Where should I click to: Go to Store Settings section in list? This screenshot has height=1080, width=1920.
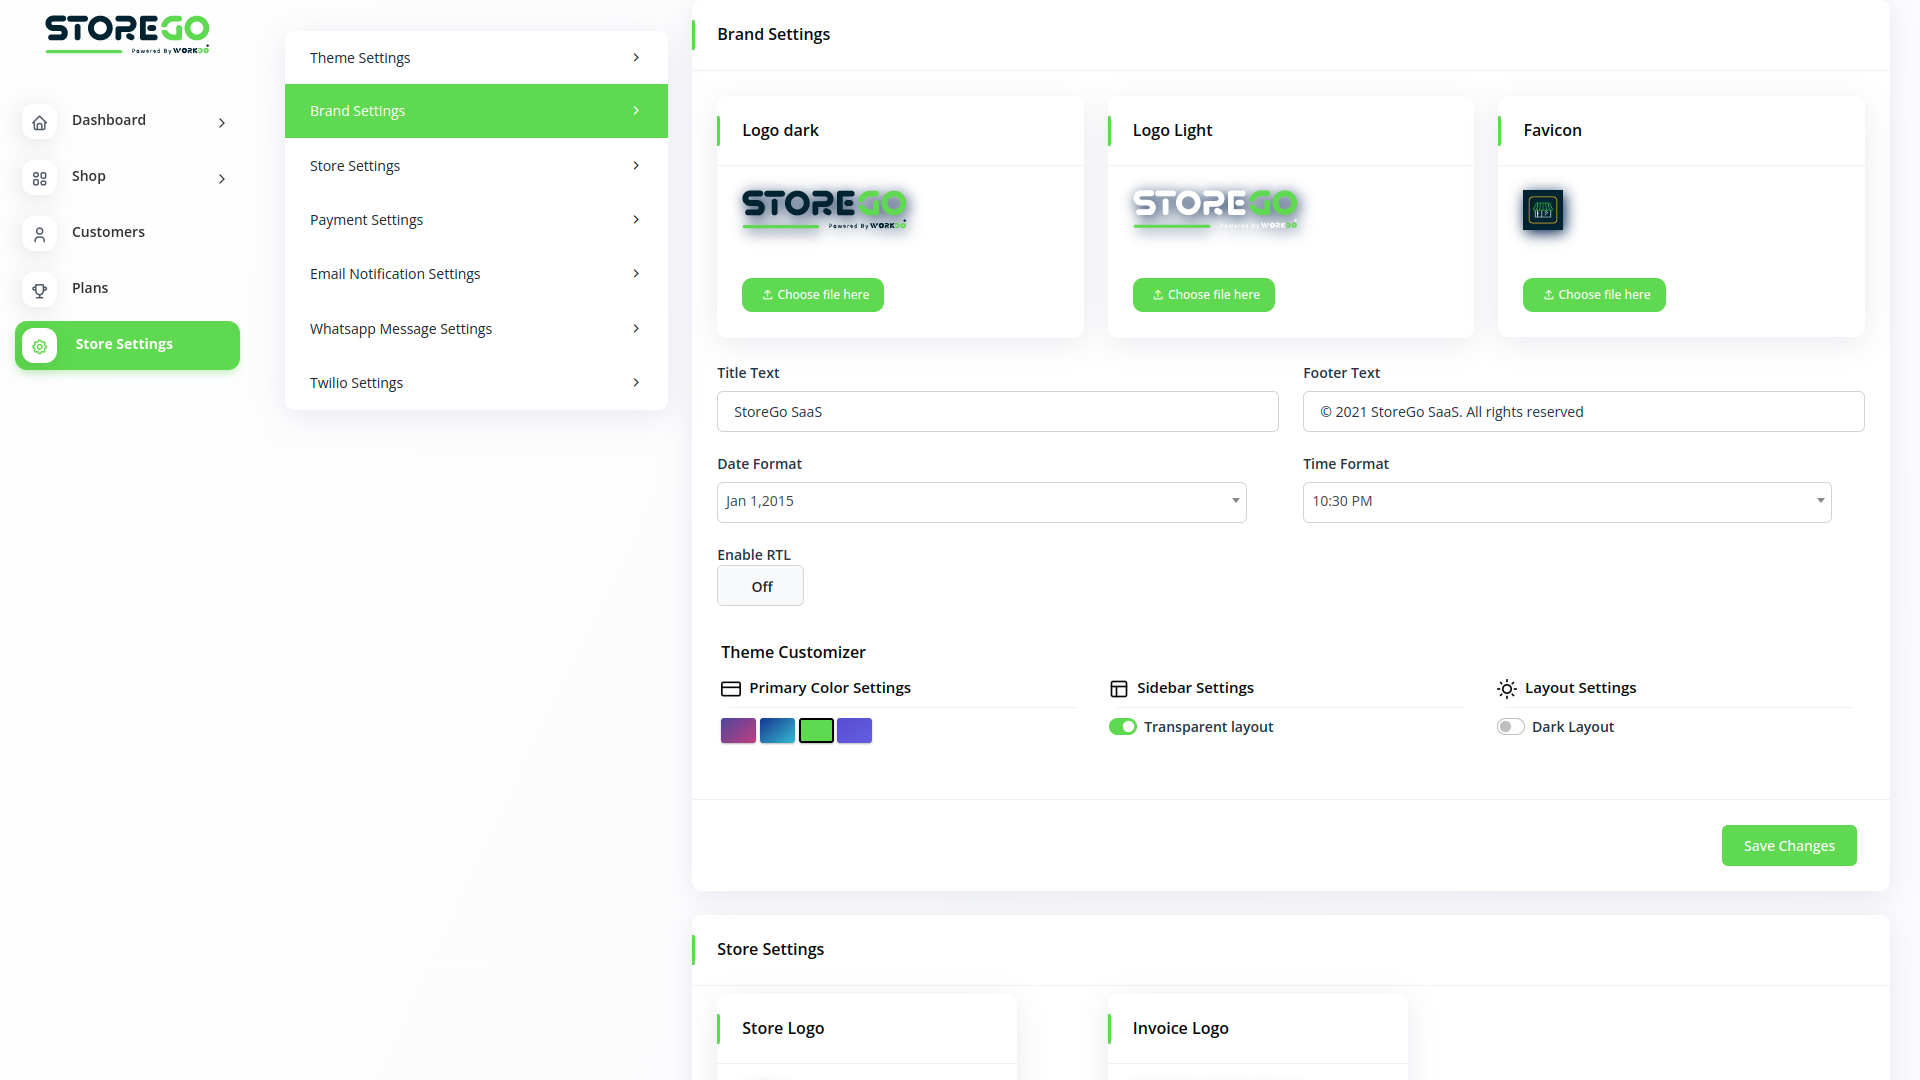click(x=476, y=166)
